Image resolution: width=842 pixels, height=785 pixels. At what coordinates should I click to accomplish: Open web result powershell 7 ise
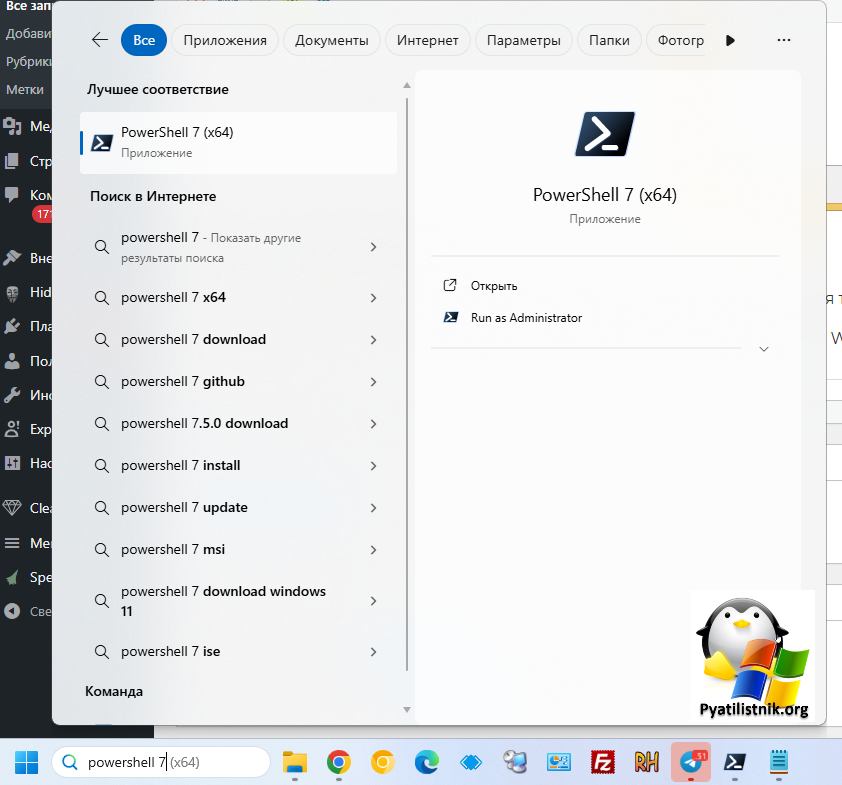(238, 651)
